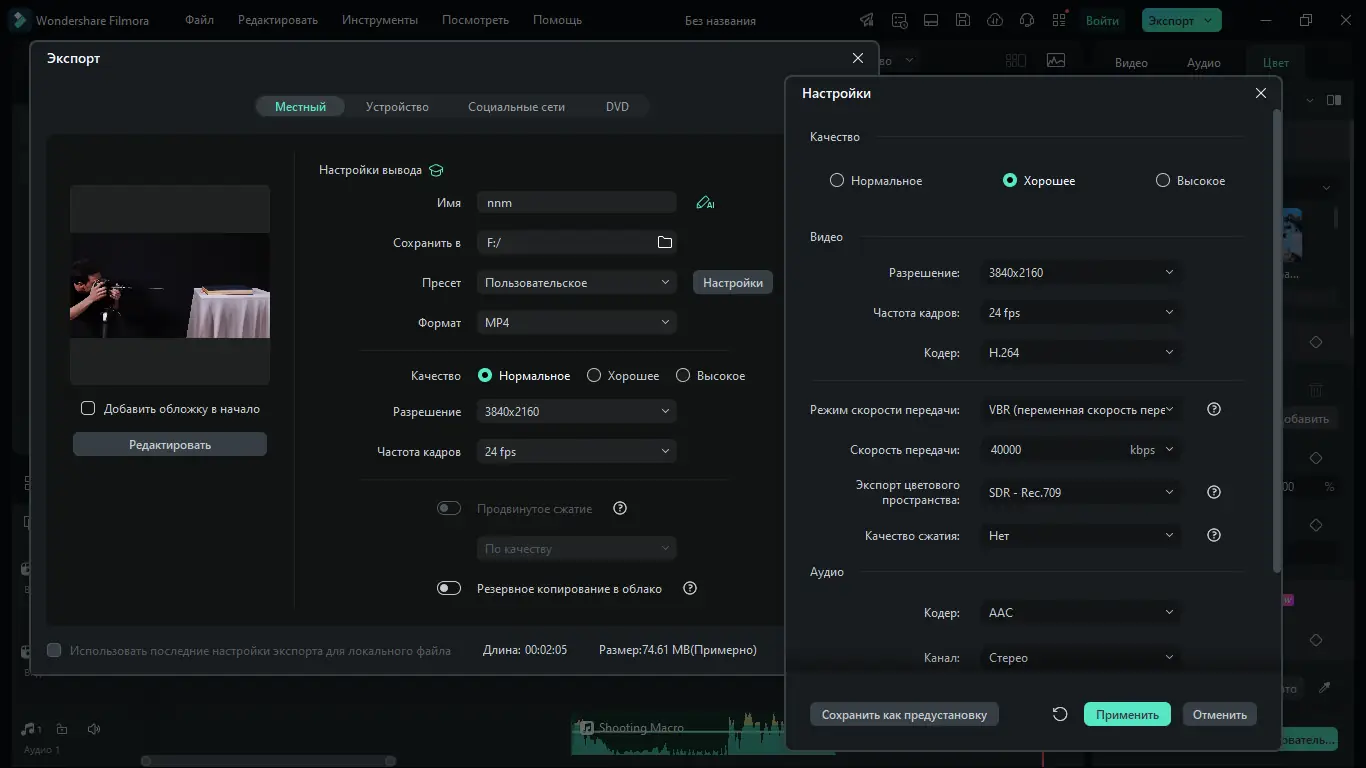
Task: Enable the cloud backup toggle switch
Action: tap(449, 588)
